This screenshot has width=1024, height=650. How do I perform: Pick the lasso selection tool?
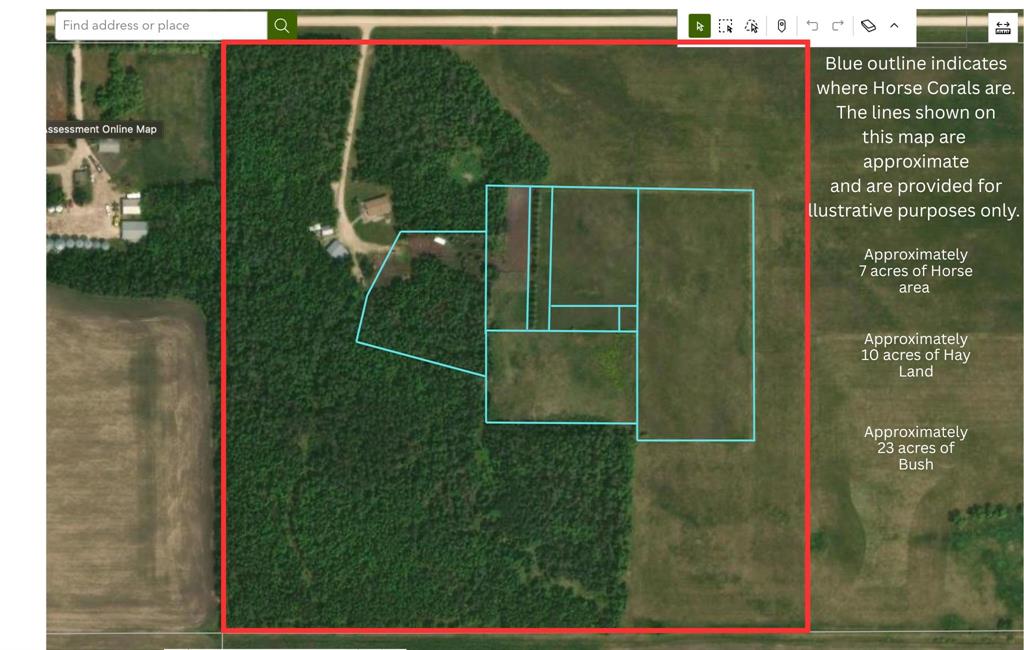click(x=752, y=26)
